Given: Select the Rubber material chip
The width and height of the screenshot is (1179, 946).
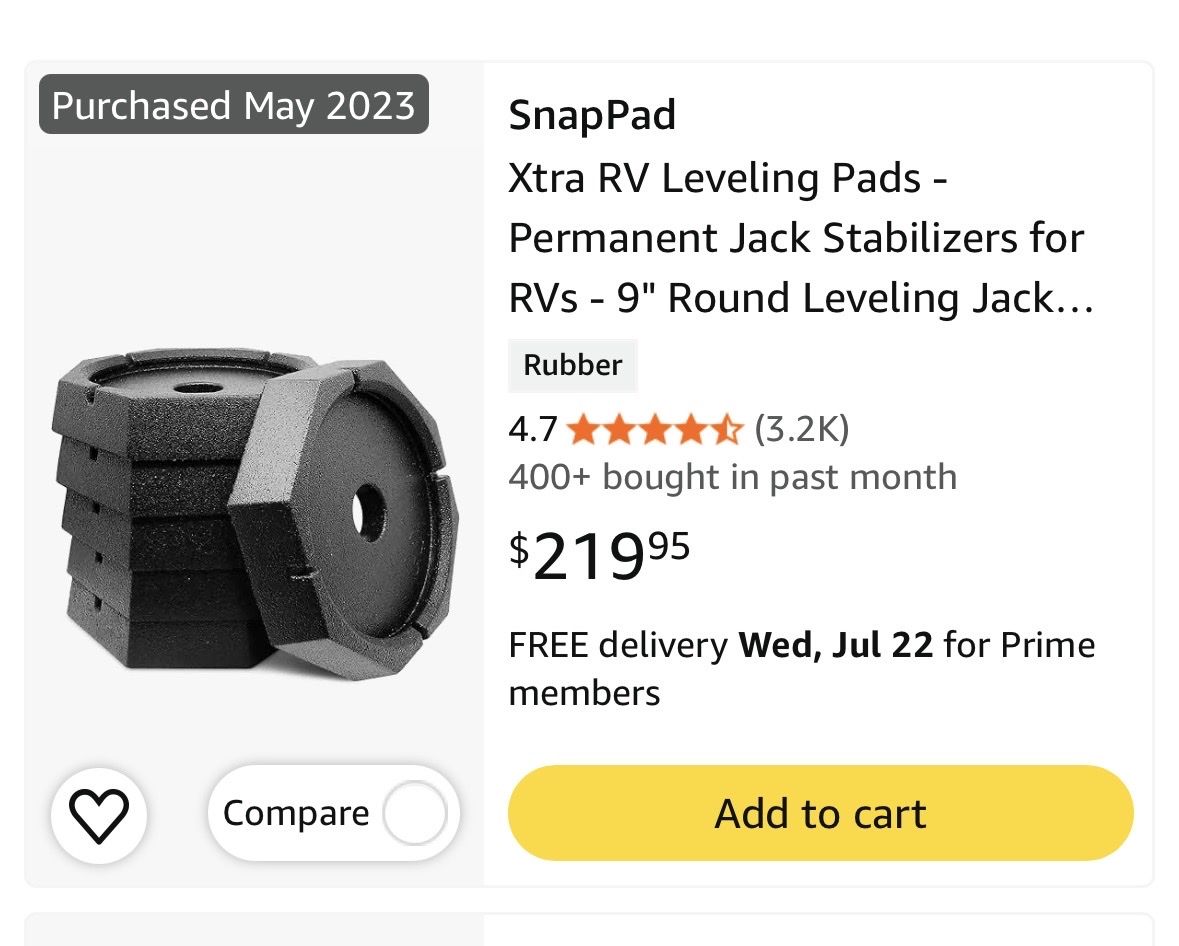Looking at the screenshot, I should coord(572,365).
